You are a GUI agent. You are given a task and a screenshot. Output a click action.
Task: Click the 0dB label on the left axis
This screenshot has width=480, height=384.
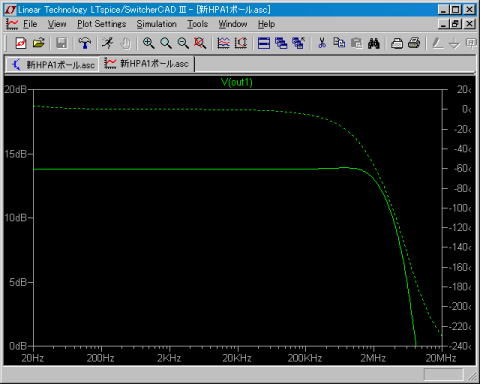click(x=18, y=346)
